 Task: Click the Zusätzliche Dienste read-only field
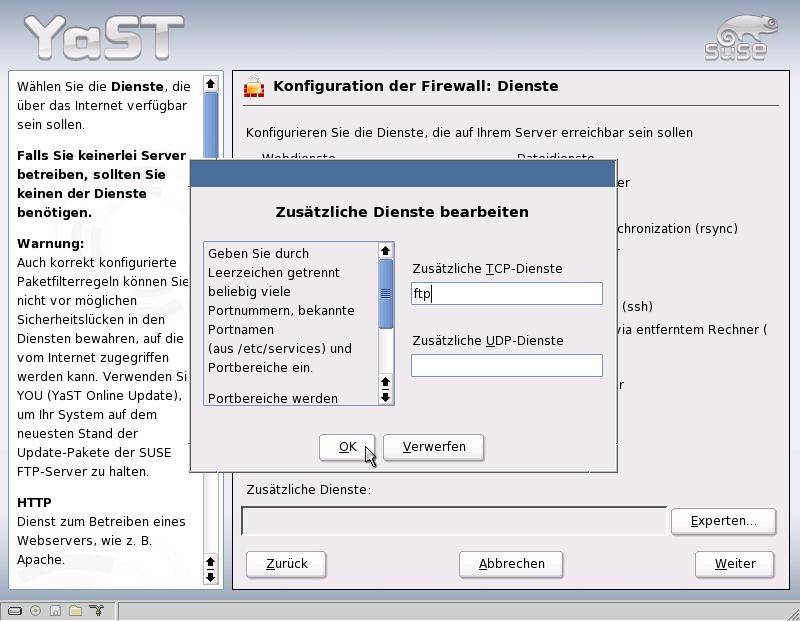click(454, 520)
